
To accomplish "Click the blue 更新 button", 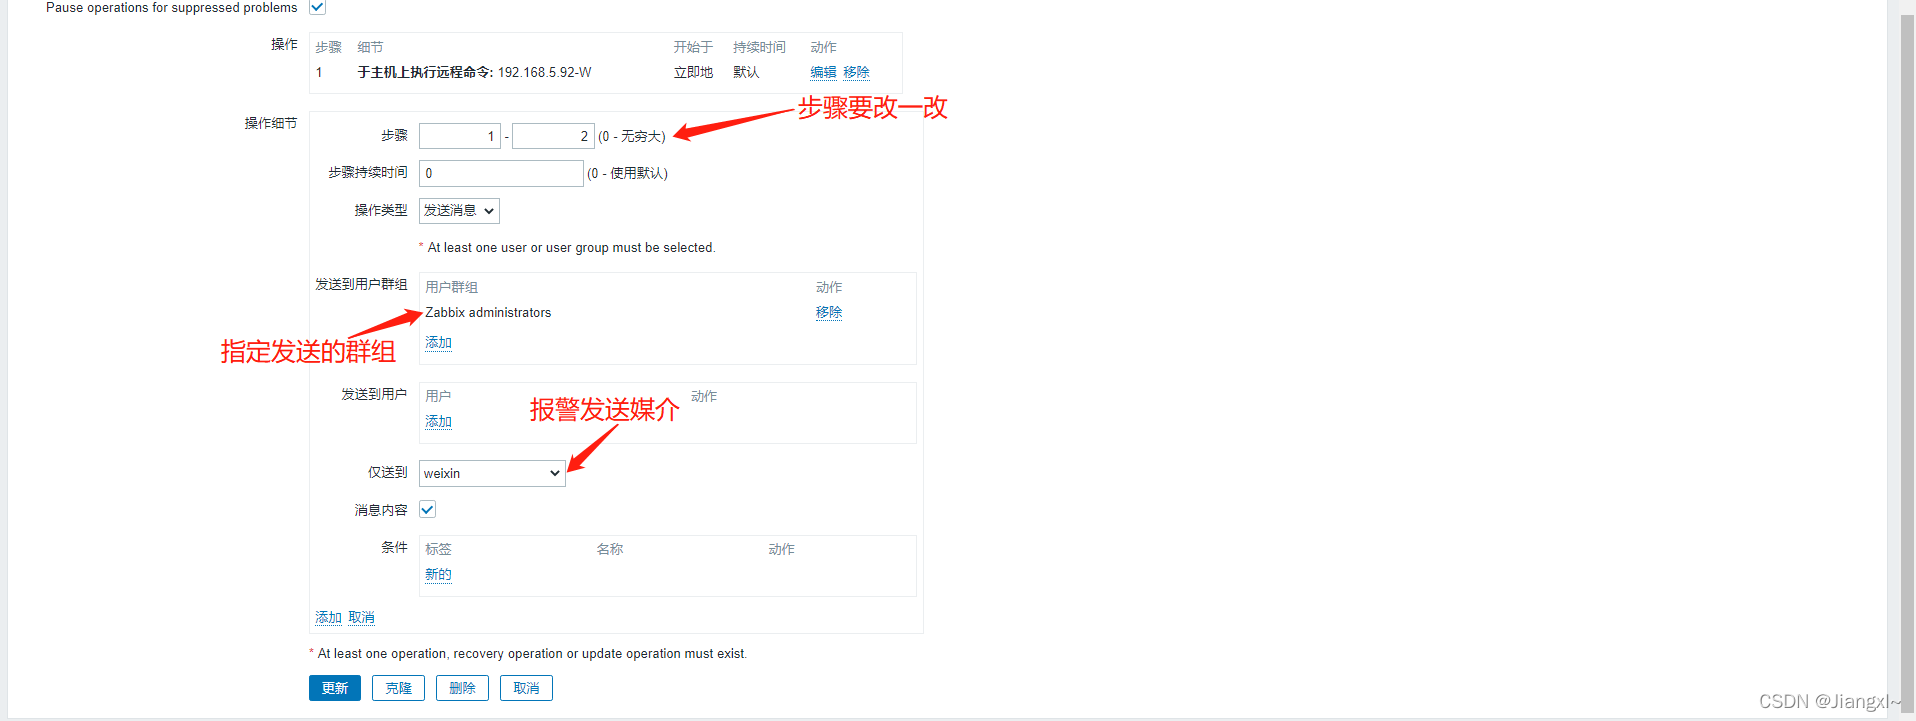I will click(335, 688).
